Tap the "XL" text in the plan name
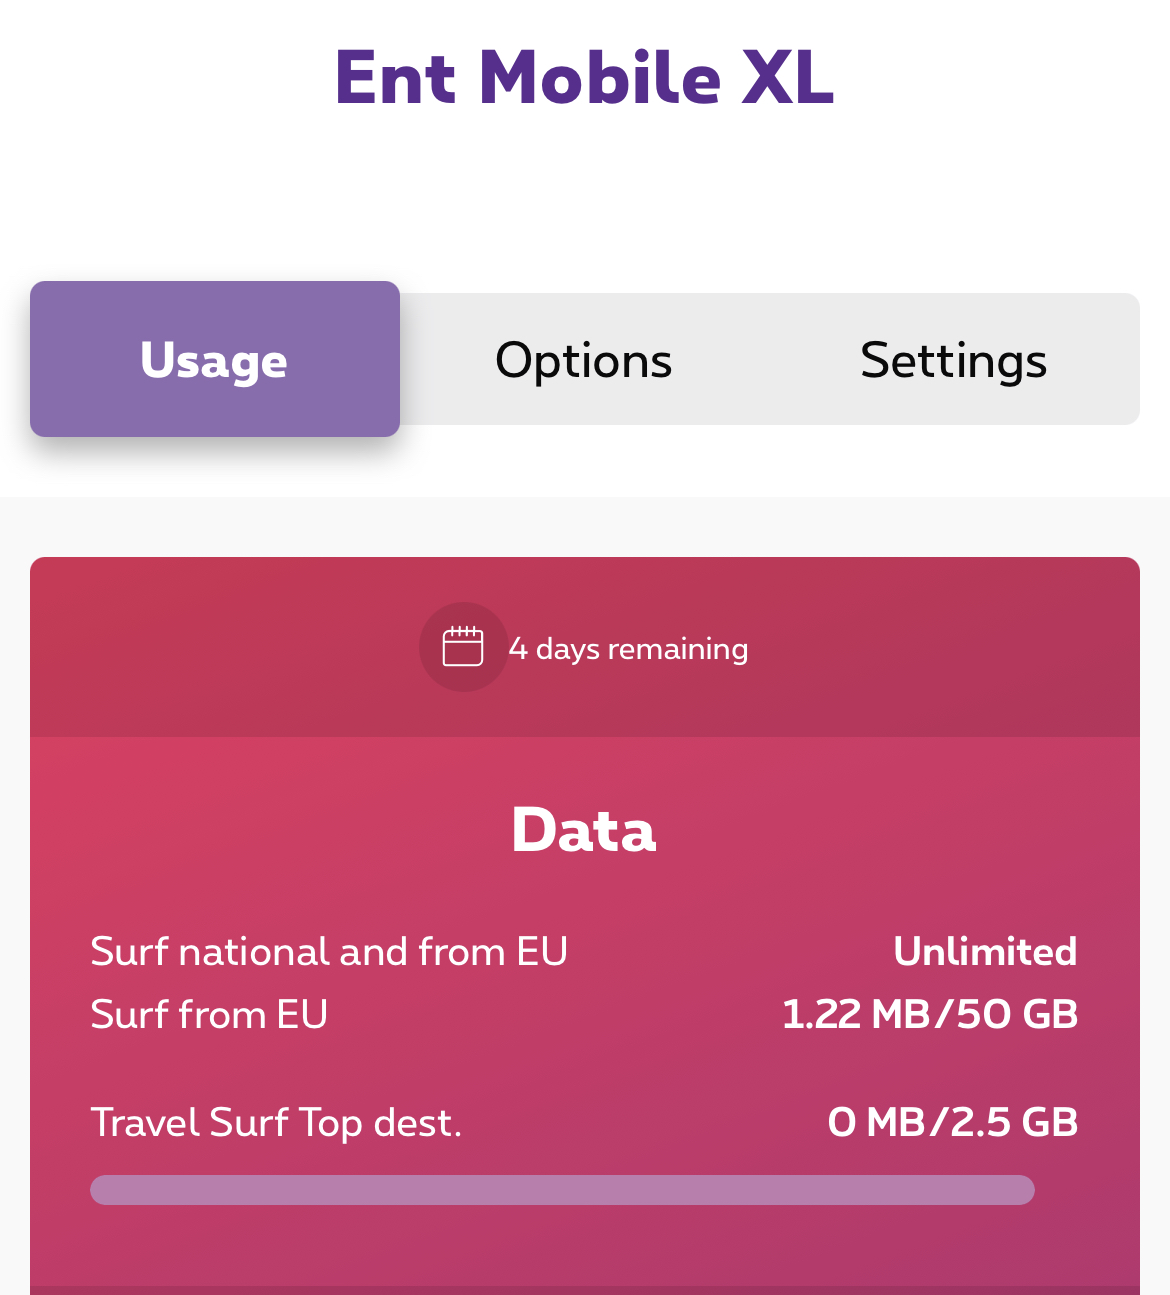 [x=787, y=78]
